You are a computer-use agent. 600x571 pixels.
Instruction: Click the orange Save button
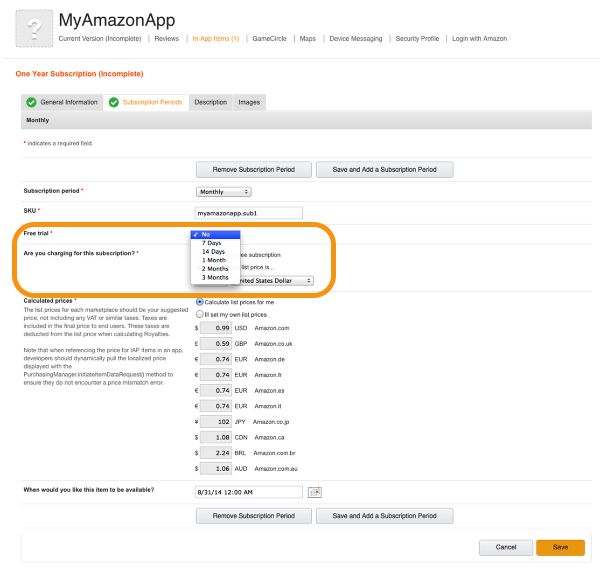[x=561, y=547]
